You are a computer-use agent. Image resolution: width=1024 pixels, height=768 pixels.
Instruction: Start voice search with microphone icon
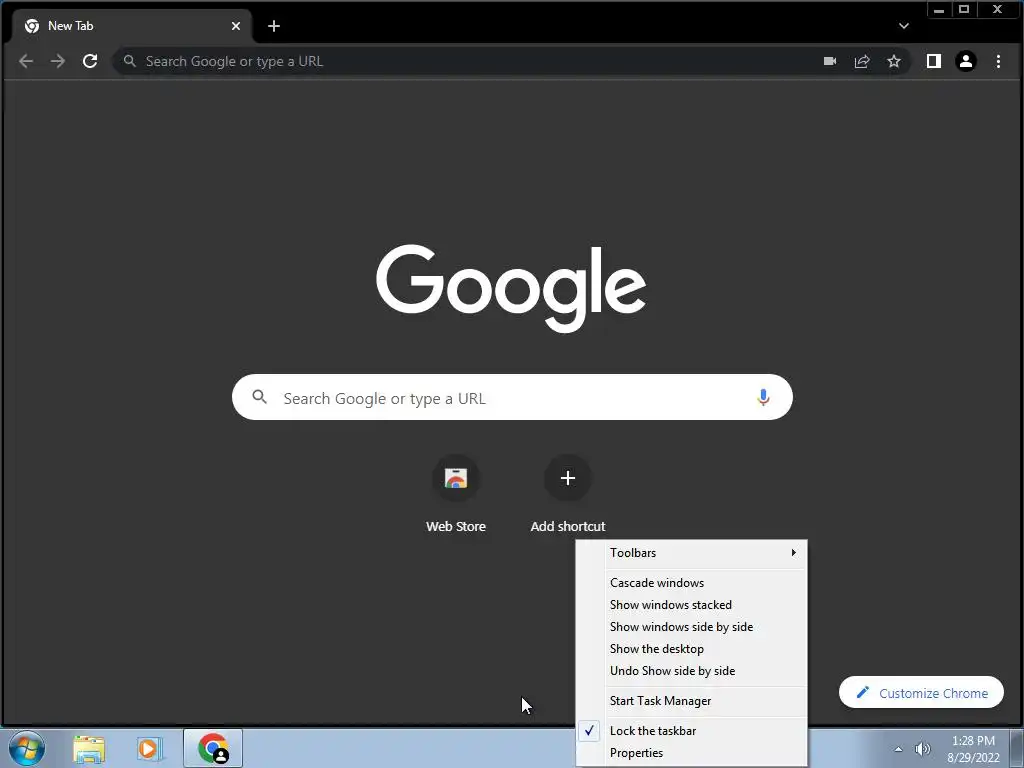tap(763, 398)
